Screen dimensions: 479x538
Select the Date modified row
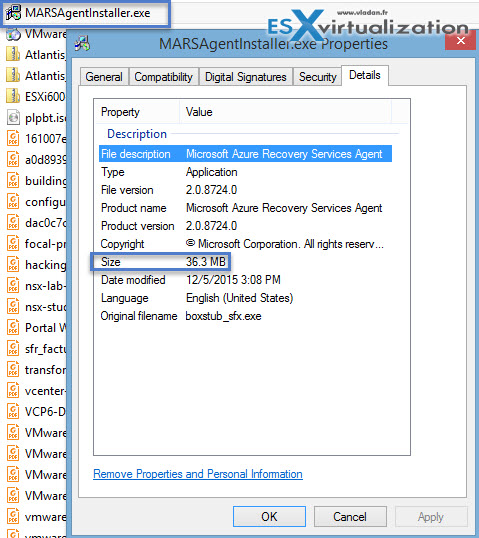245,280
